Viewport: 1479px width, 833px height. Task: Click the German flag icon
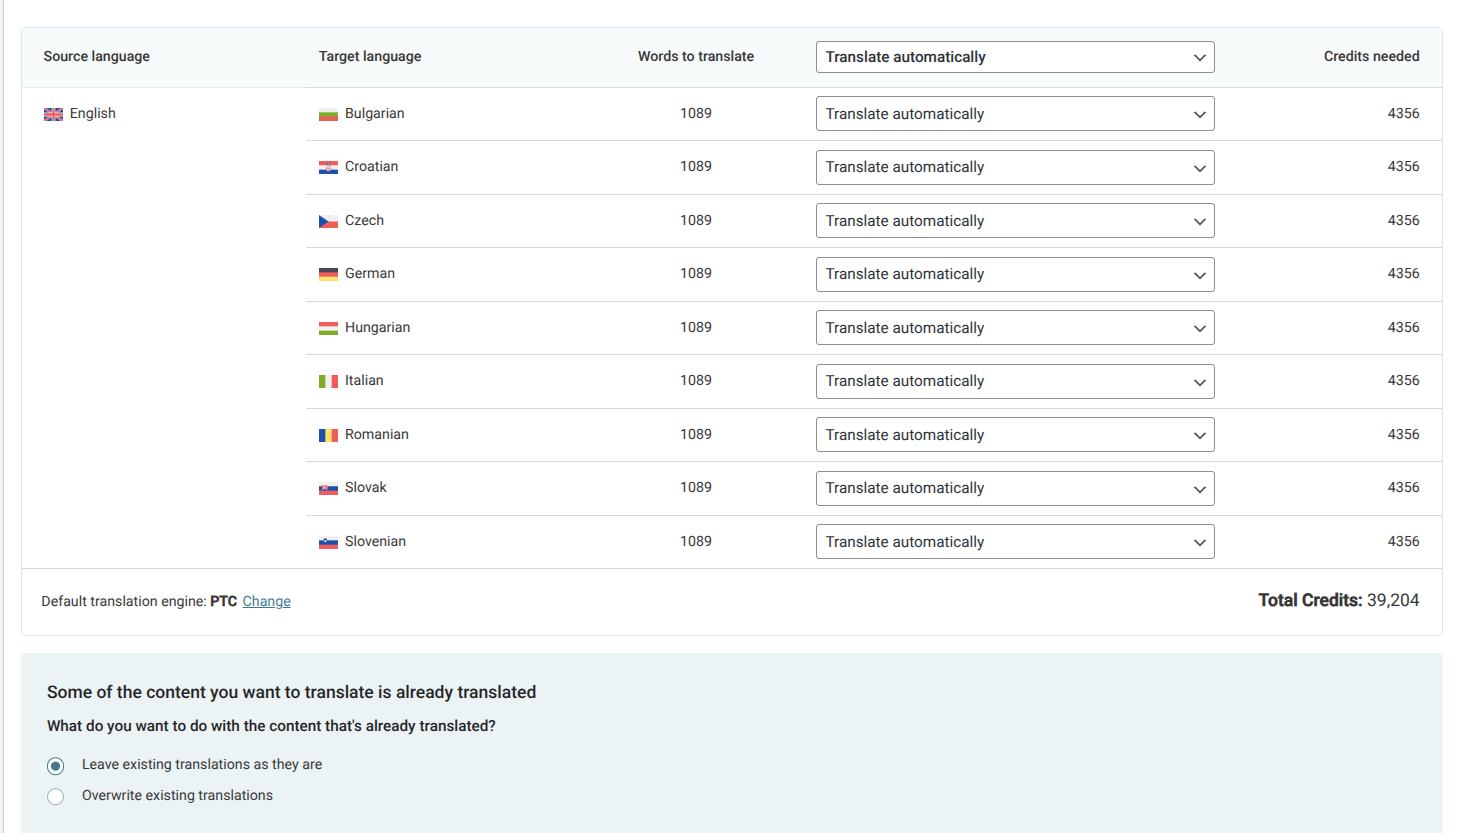click(328, 274)
